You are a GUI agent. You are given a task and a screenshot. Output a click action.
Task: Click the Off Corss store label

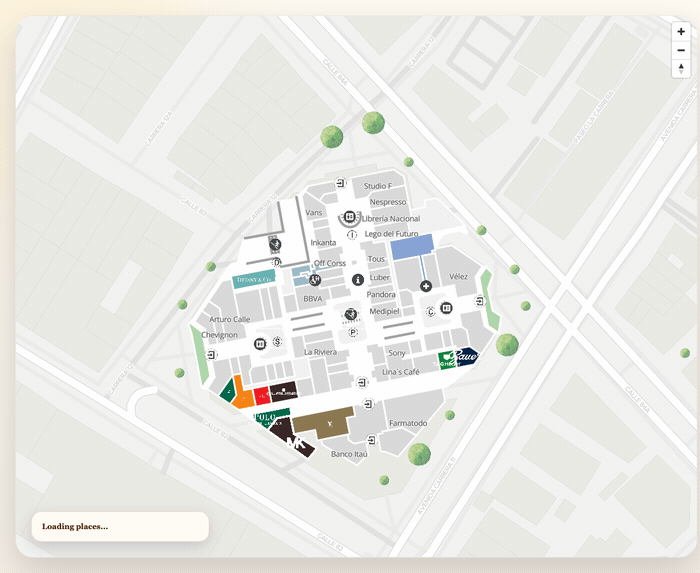pyautogui.click(x=330, y=263)
